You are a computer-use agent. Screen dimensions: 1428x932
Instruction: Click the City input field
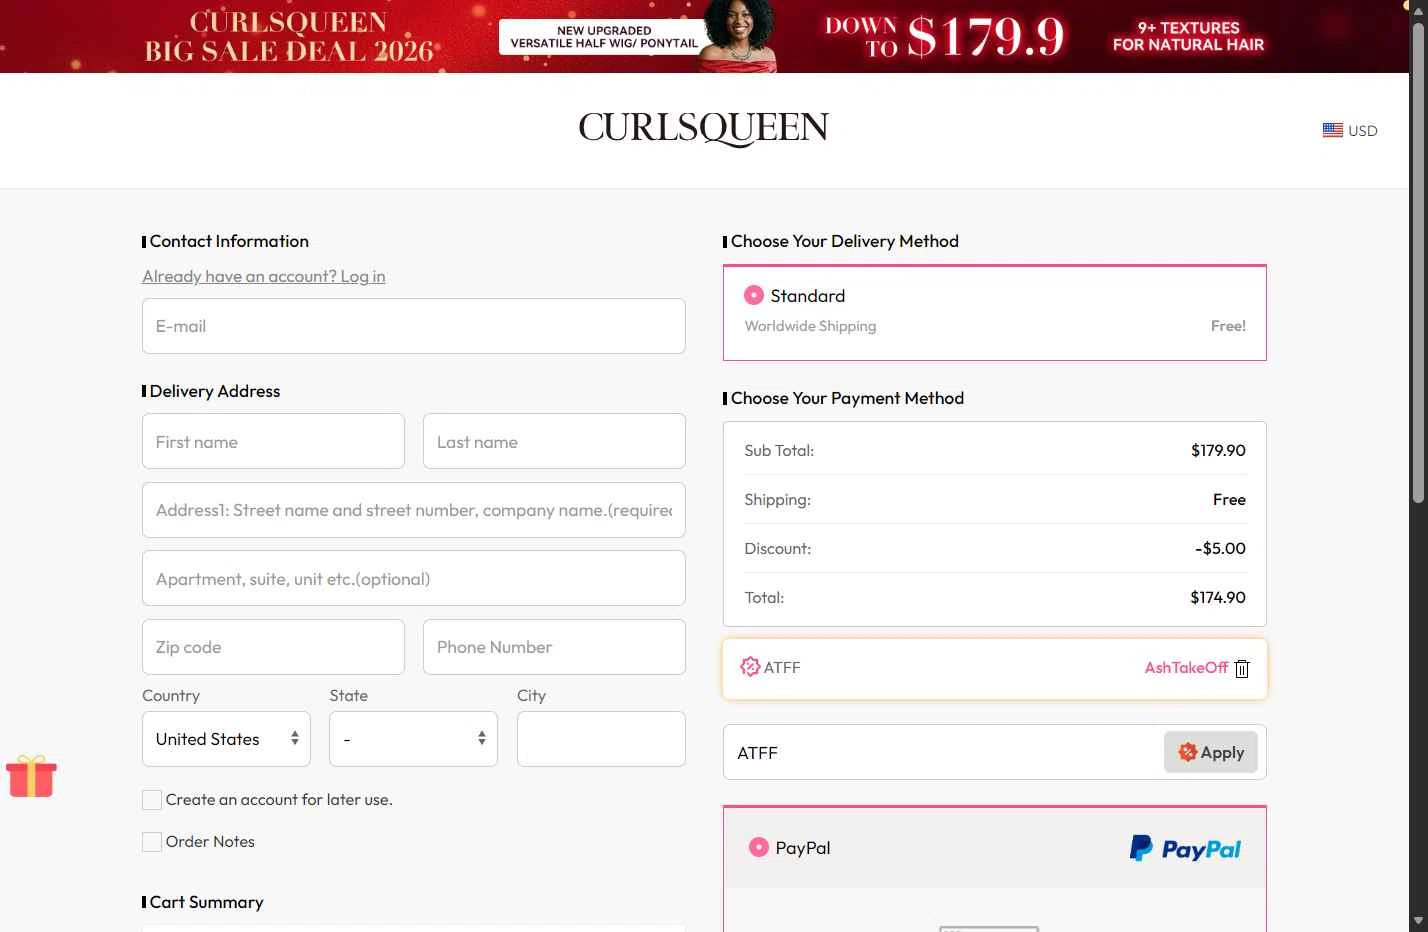click(x=601, y=739)
